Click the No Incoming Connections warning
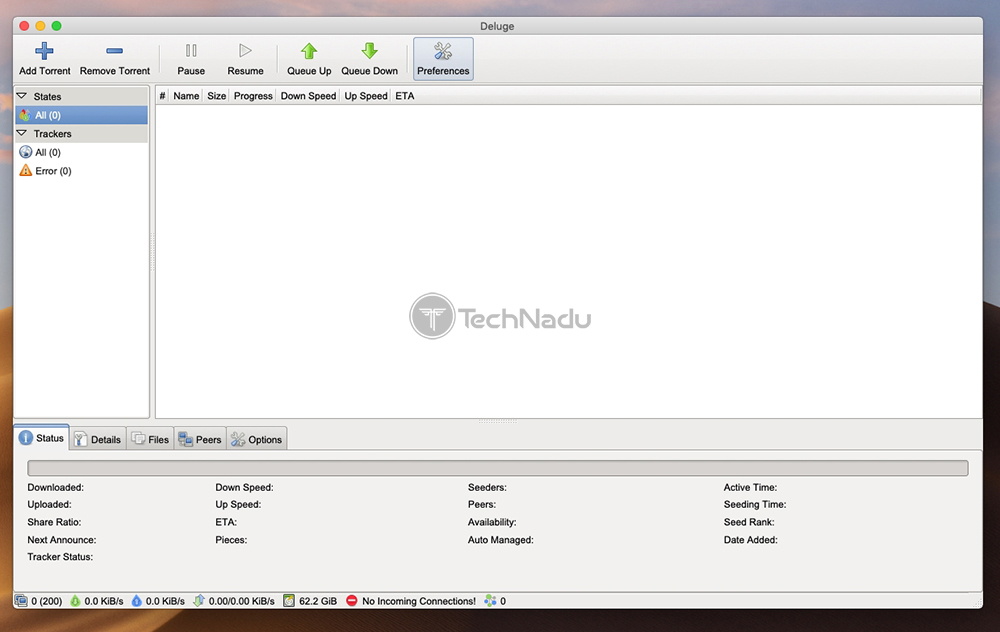 point(411,601)
